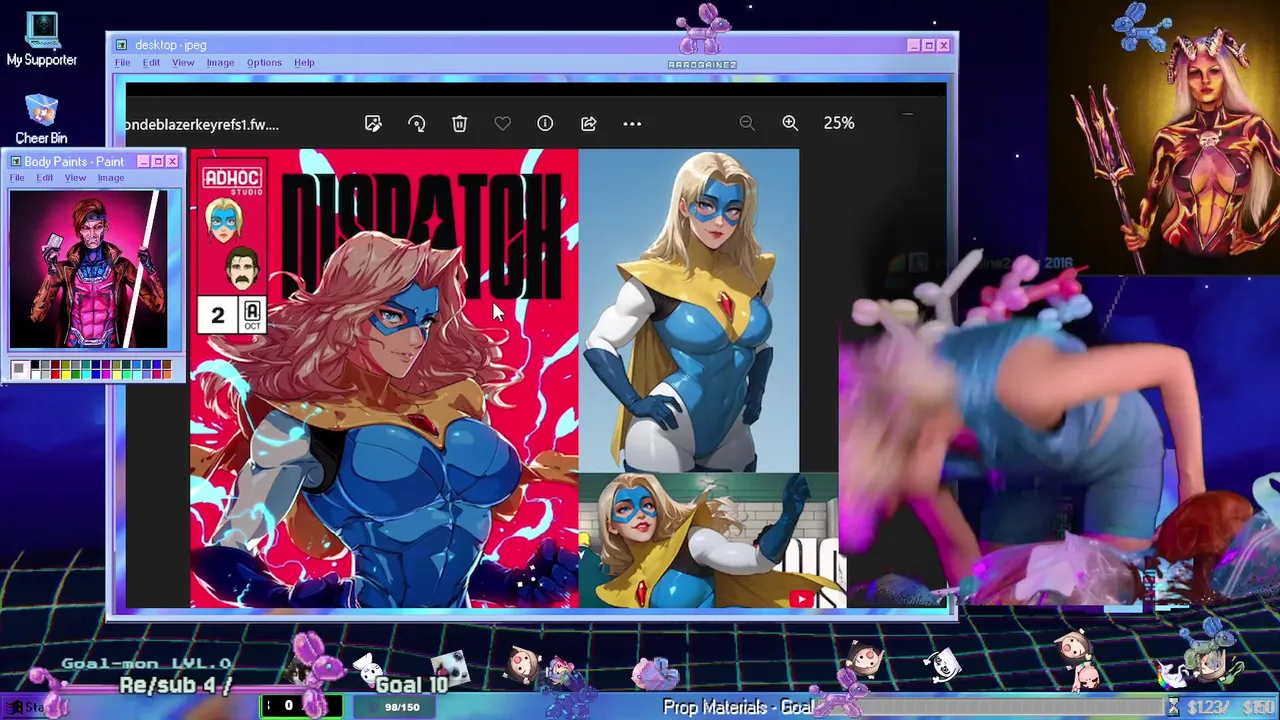Screen dimensions: 1280x720
Task: Open the Cheer Bin desktop icon
Action: 41,119
